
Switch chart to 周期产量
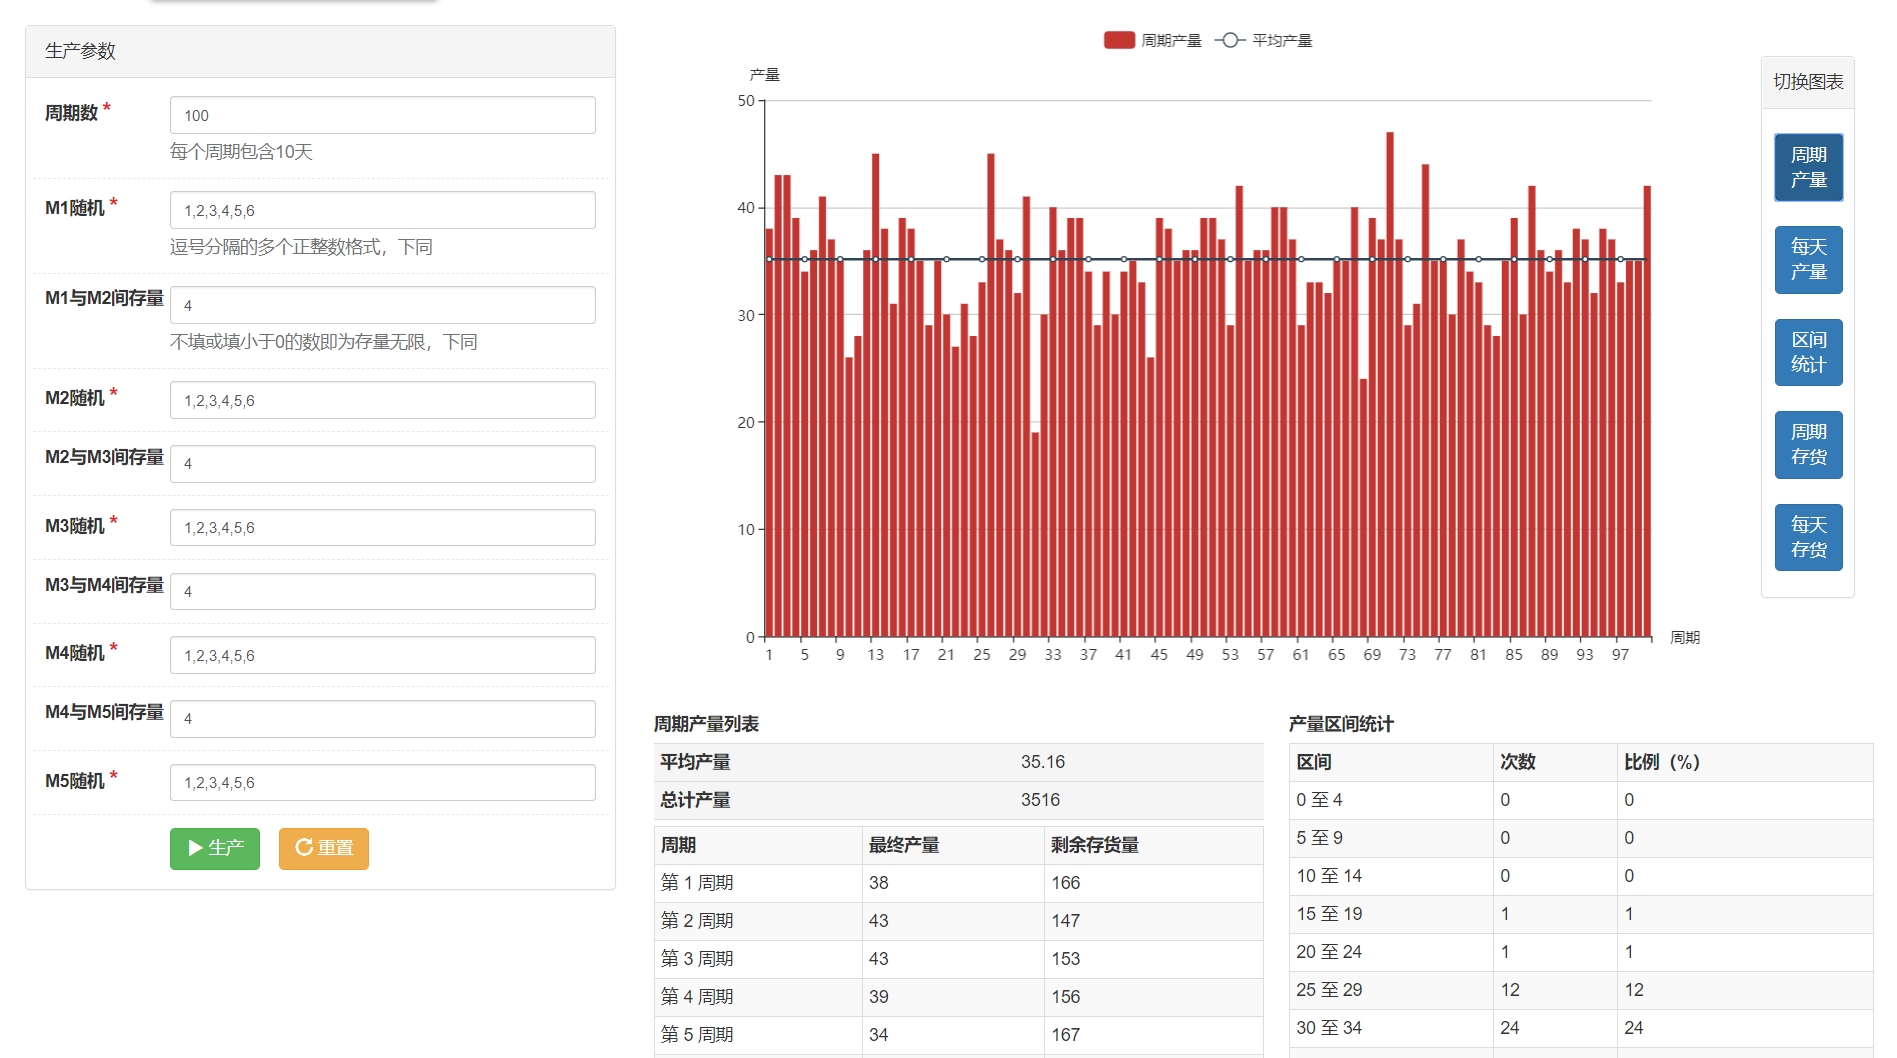tap(1808, 167)
